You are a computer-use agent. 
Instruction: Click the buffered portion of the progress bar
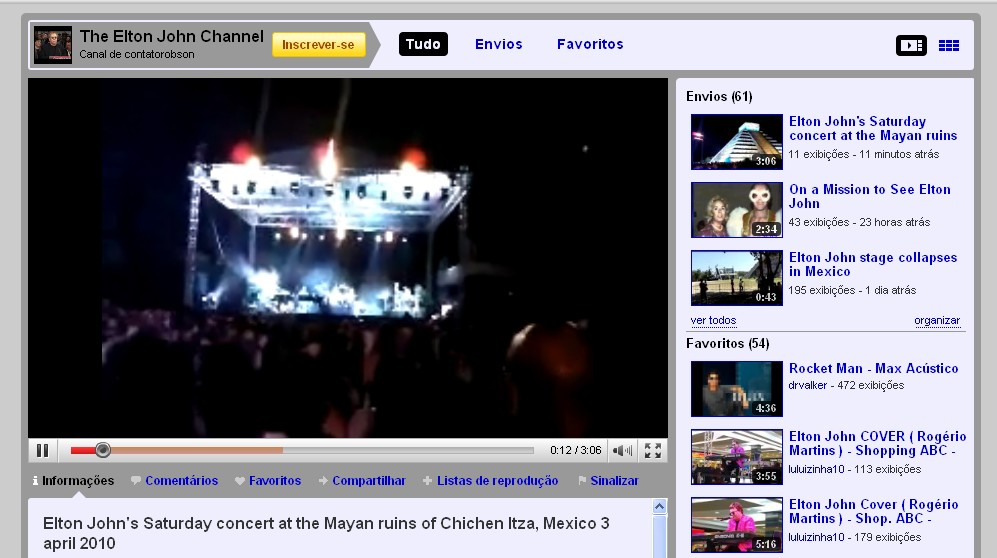tap(197, 450)
